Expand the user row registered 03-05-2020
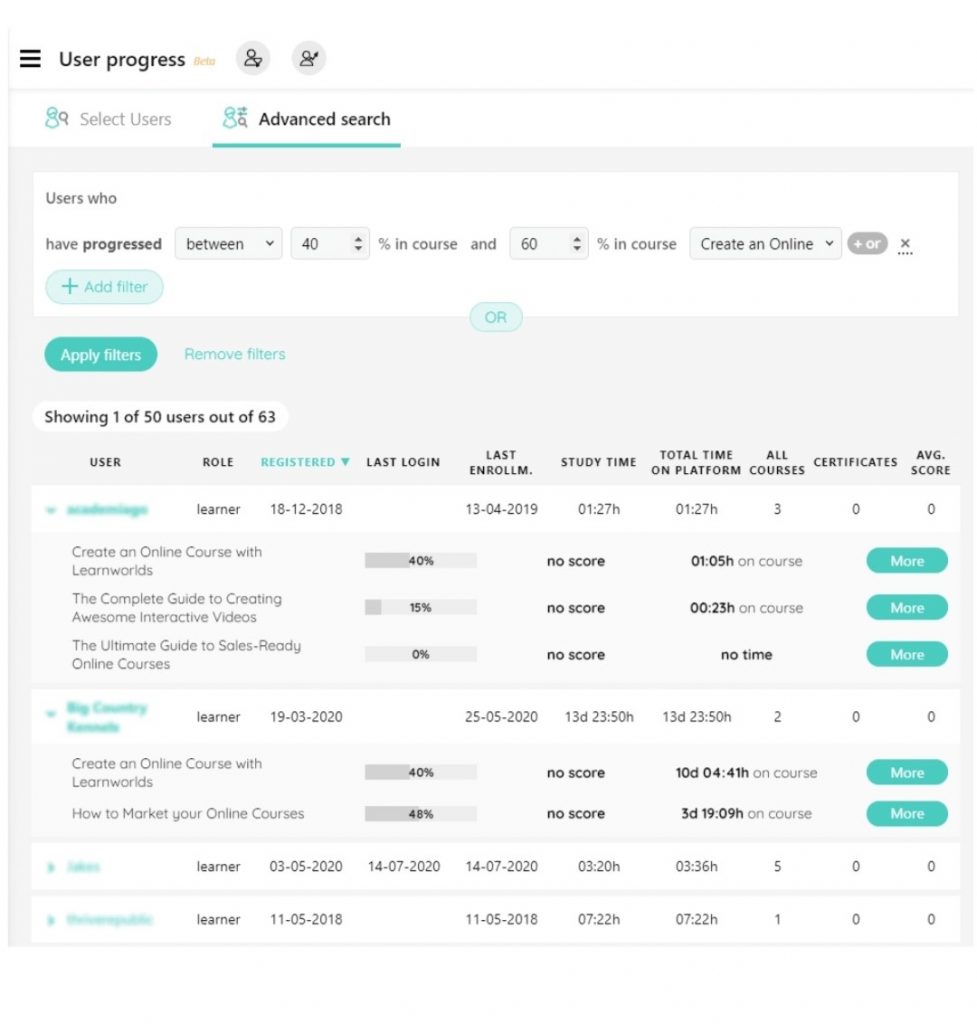 pos(50,867)
